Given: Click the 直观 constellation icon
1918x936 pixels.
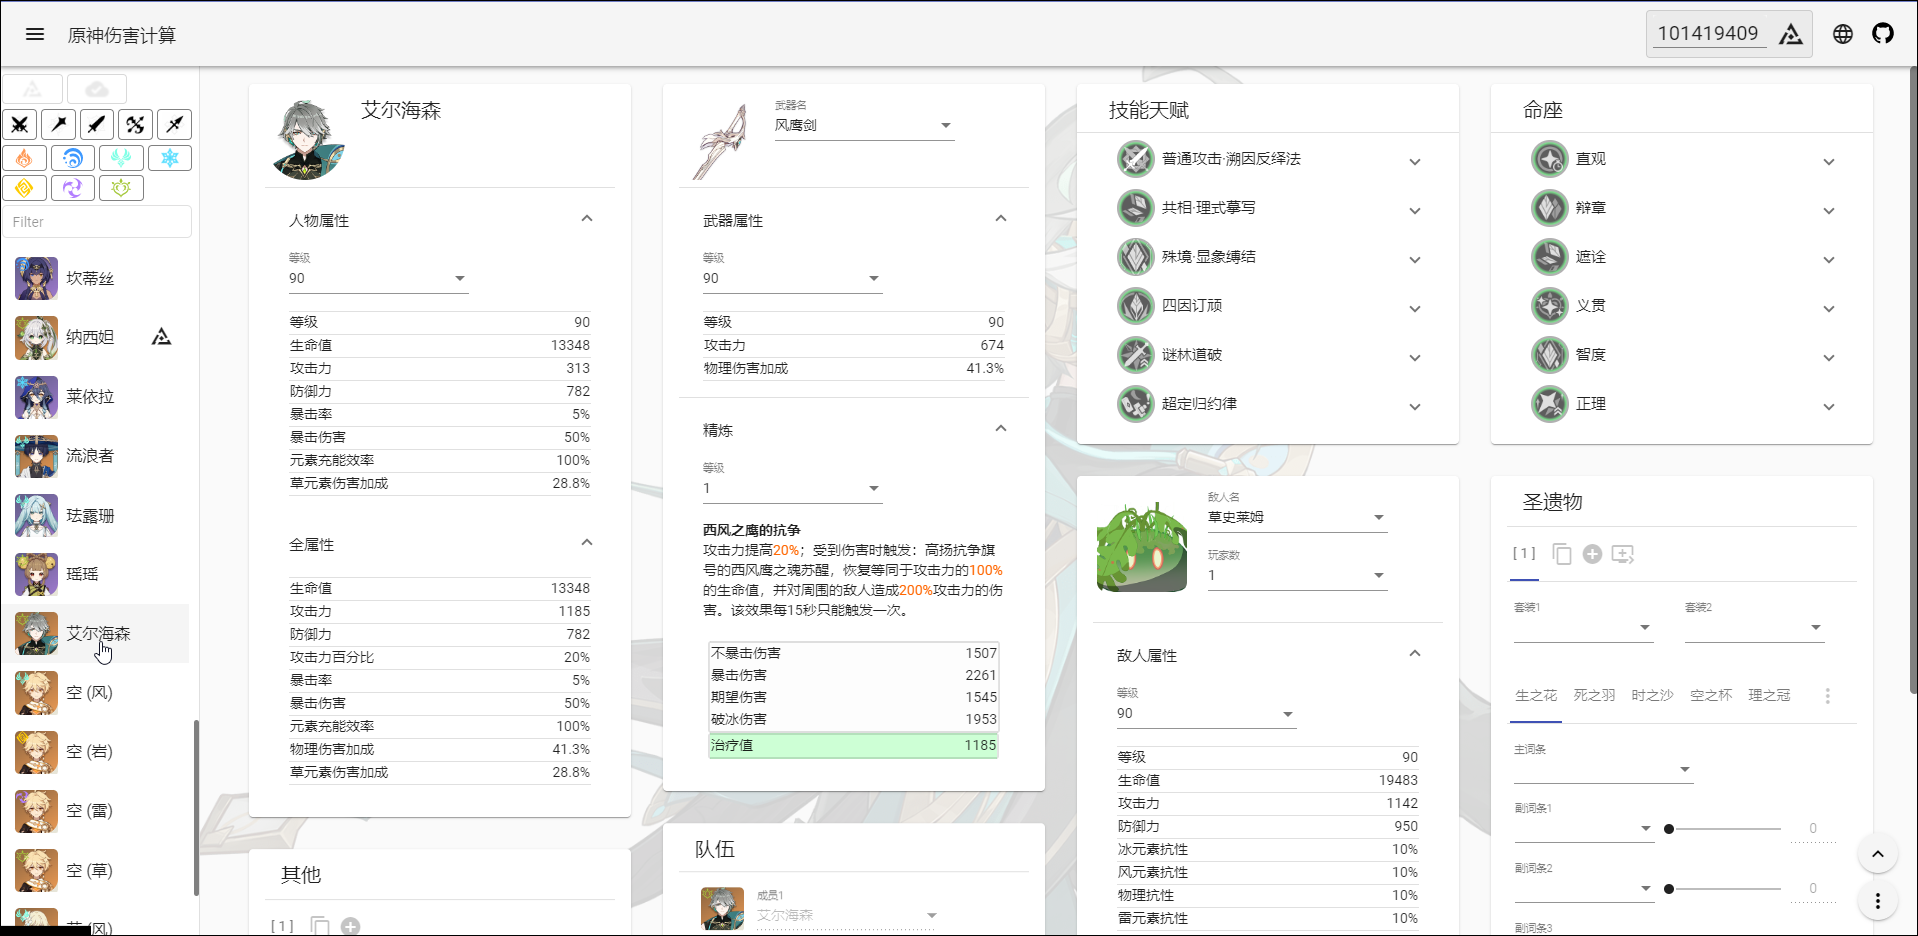Looking at the screenshot, I should [x=1550, y=159].
